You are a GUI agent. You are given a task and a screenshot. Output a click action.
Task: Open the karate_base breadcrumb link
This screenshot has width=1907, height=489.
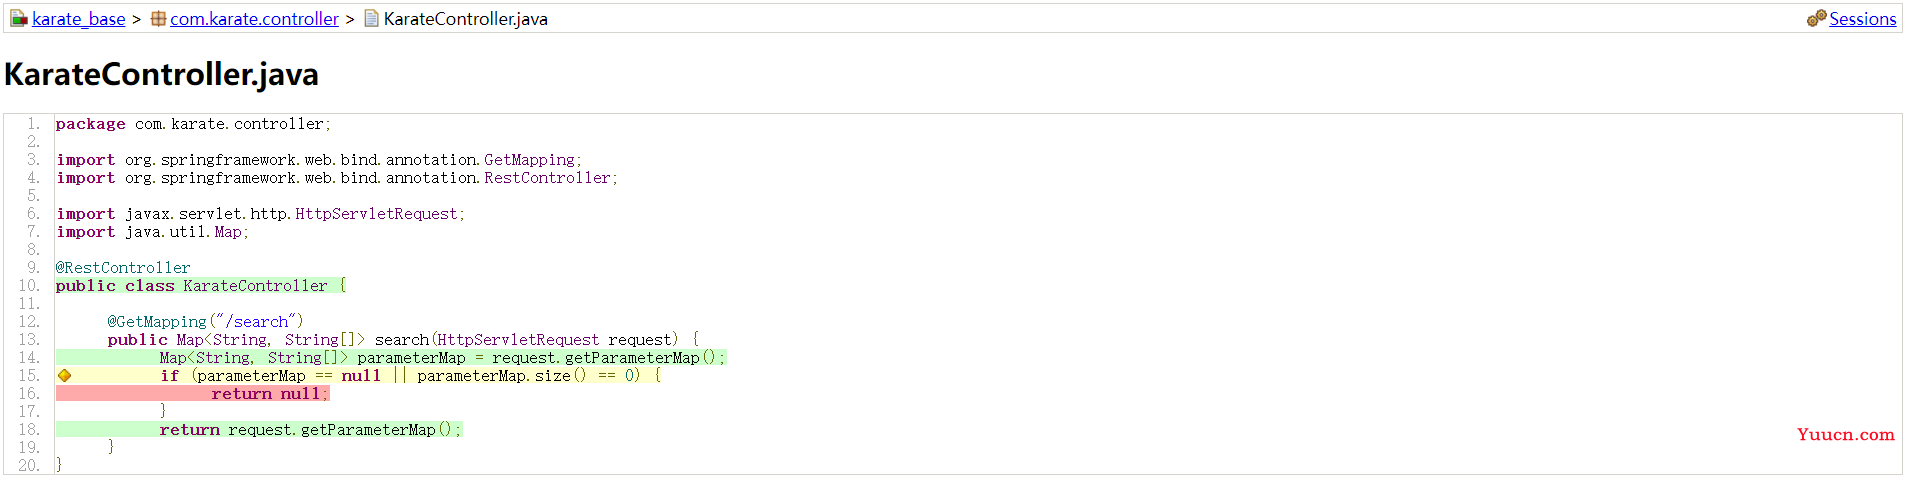tap(79, 19)
